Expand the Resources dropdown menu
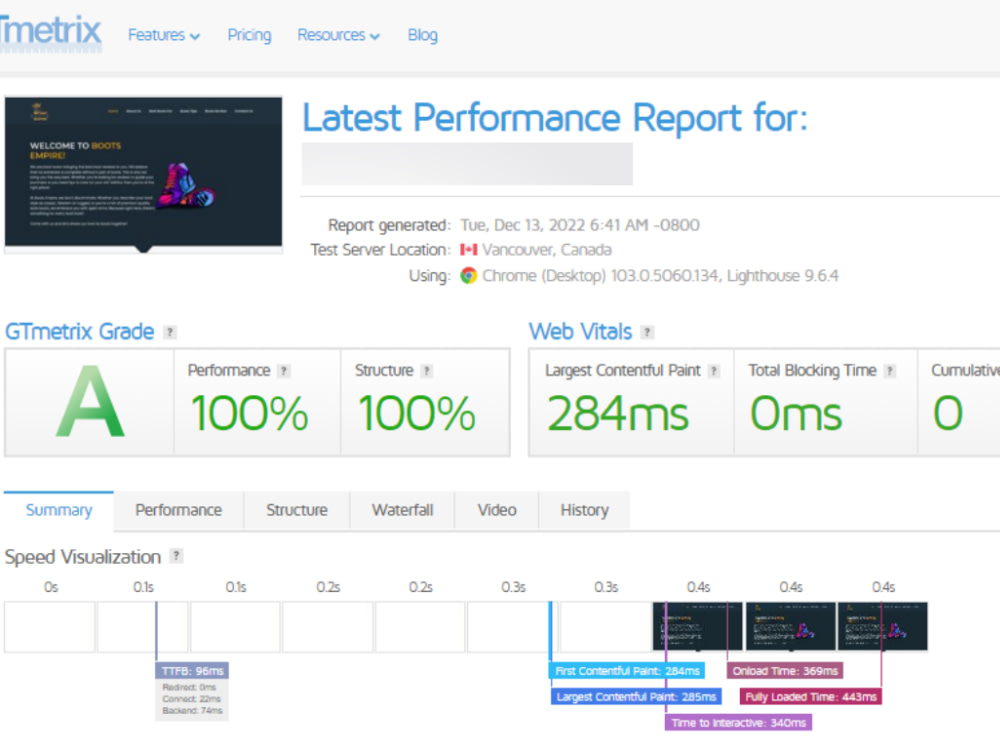The height and width of the screenshot is (750, 1000). (x=339, y=35)
